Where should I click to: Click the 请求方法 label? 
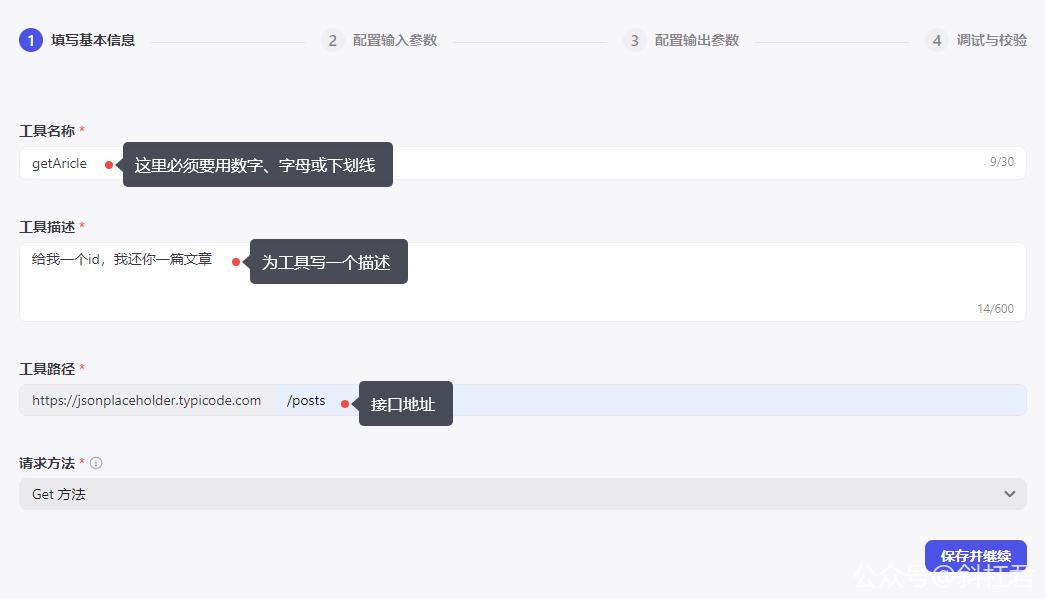click(x=47, y=463)
